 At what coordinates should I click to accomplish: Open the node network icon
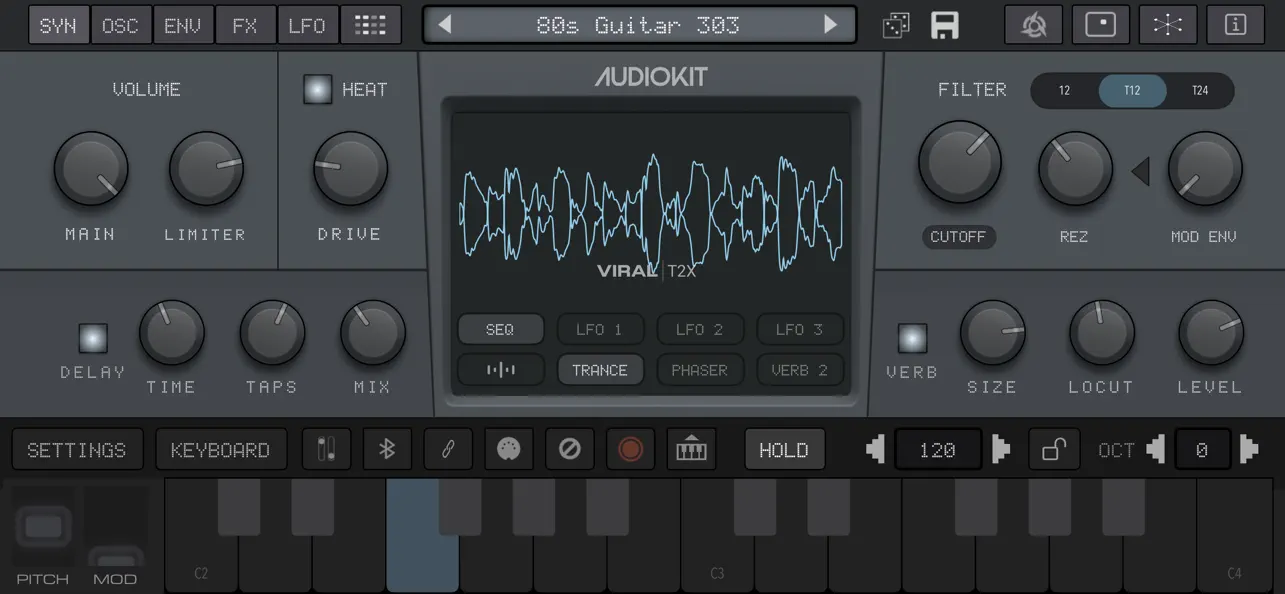point(1168,26)
